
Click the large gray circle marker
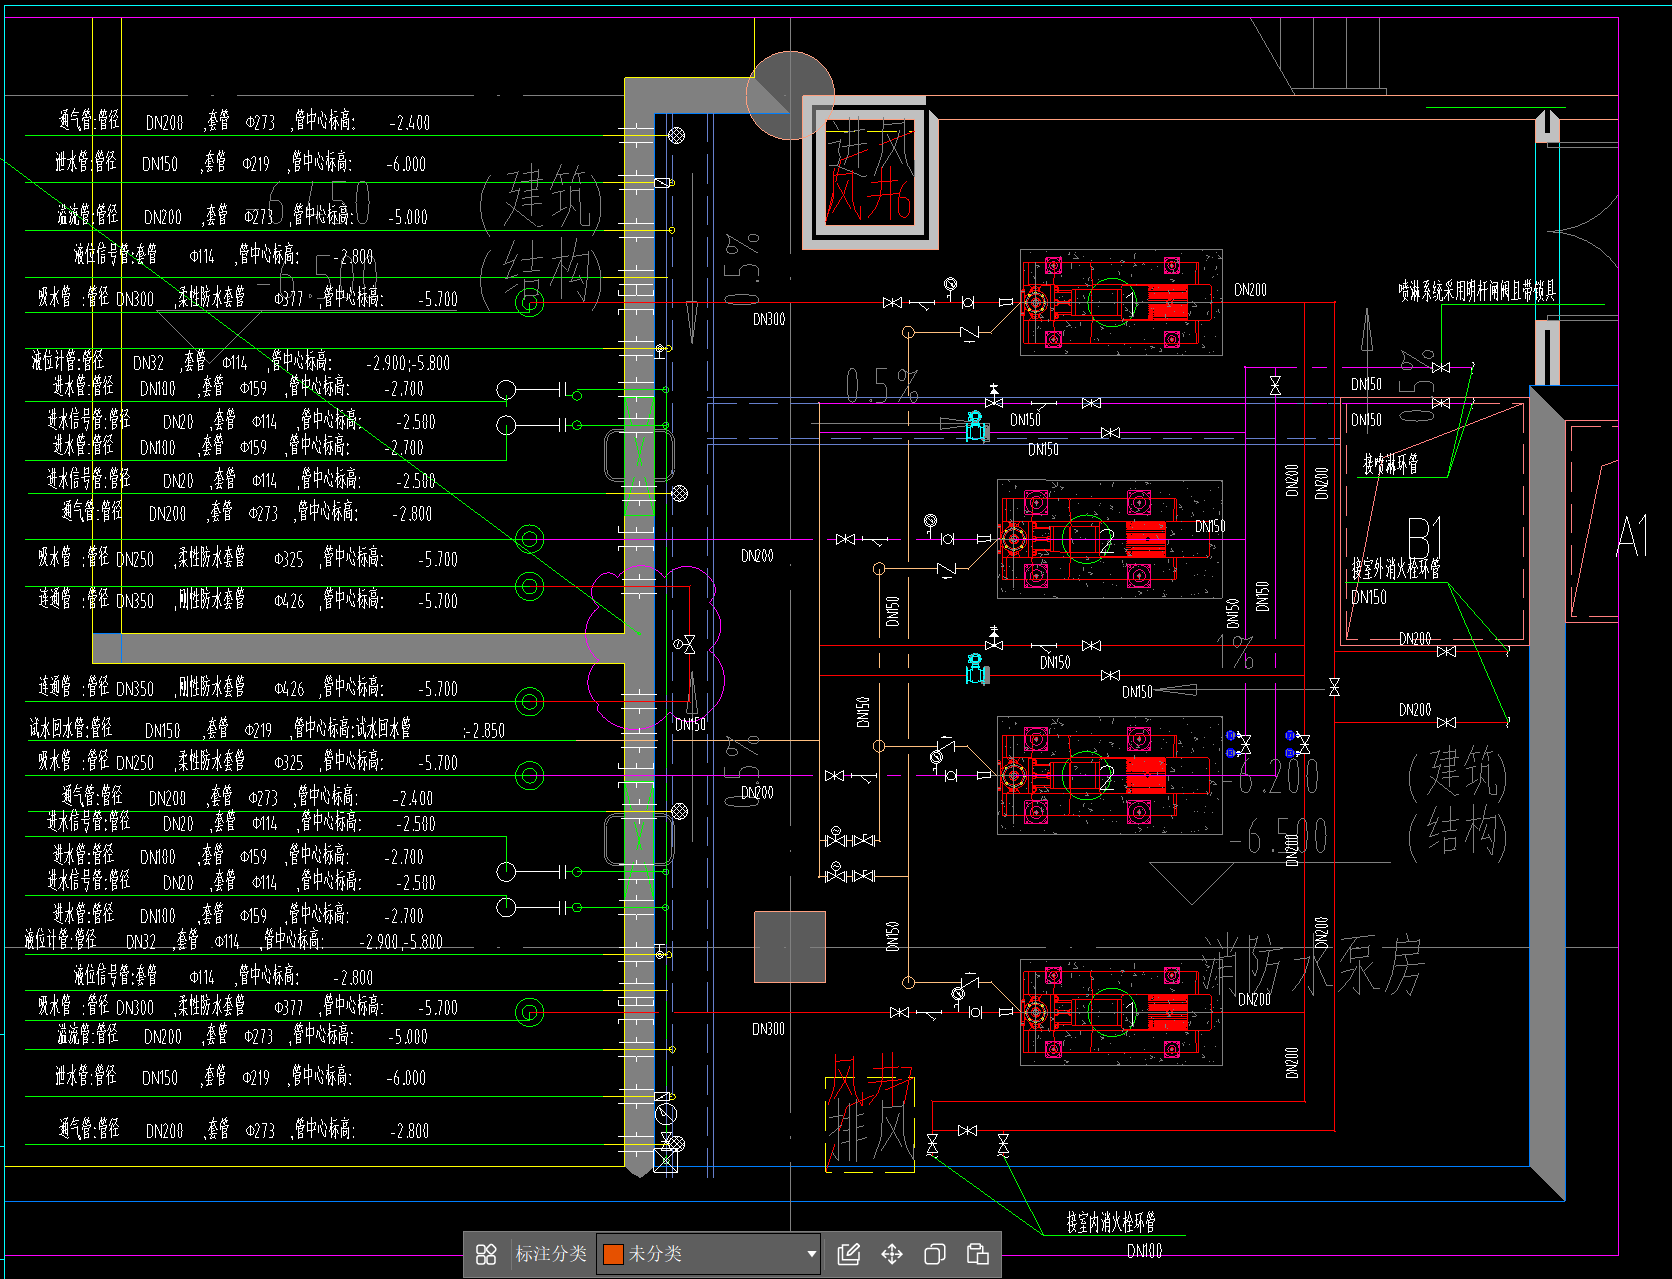click(x=790, y=95)
